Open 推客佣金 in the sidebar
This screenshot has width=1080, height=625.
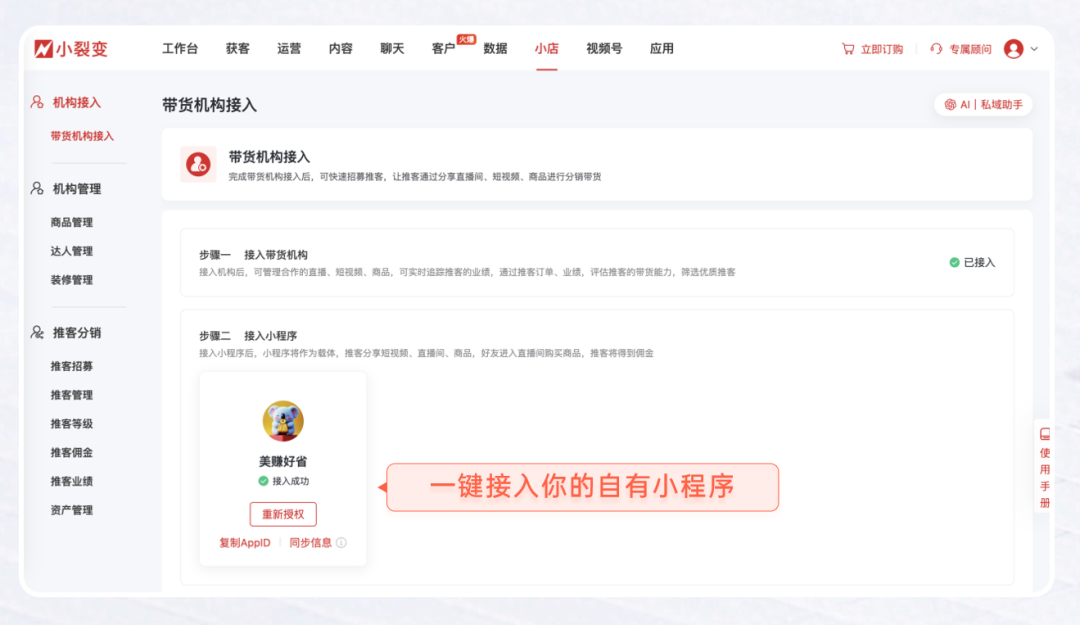pos(72,452)
